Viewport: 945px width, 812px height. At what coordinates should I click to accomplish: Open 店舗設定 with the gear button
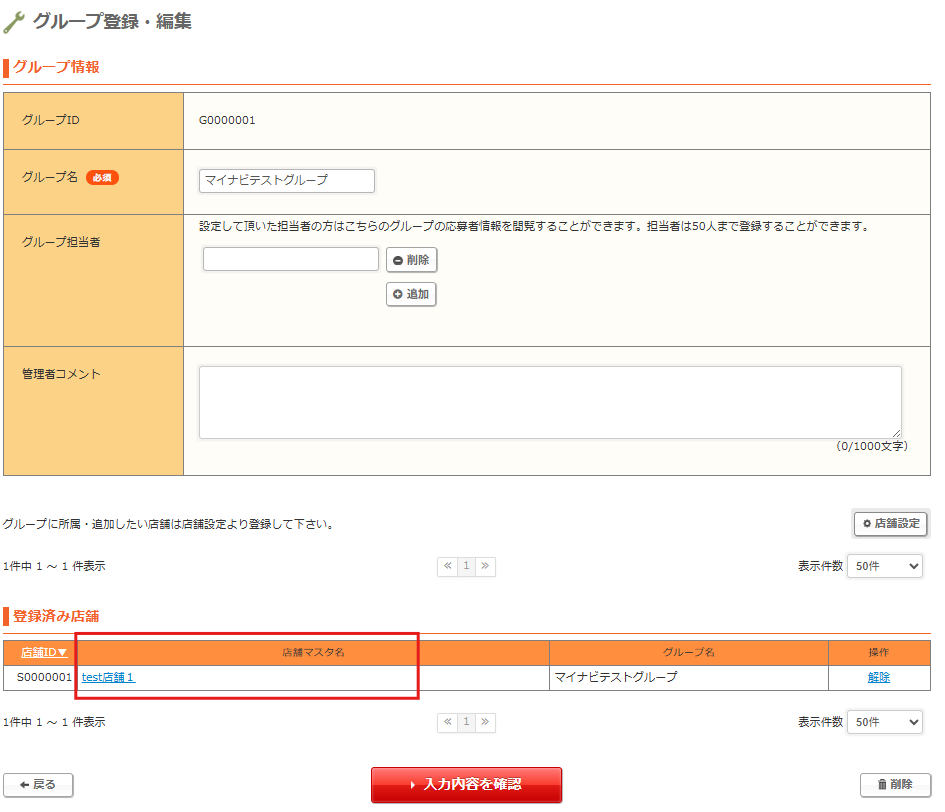pos(891,523)
